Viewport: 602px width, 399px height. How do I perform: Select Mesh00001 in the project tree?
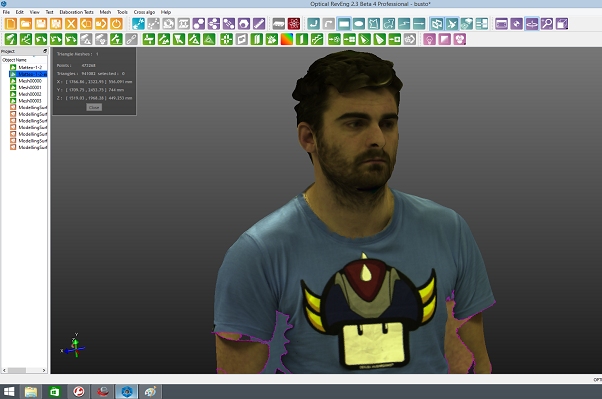(30, 88)
